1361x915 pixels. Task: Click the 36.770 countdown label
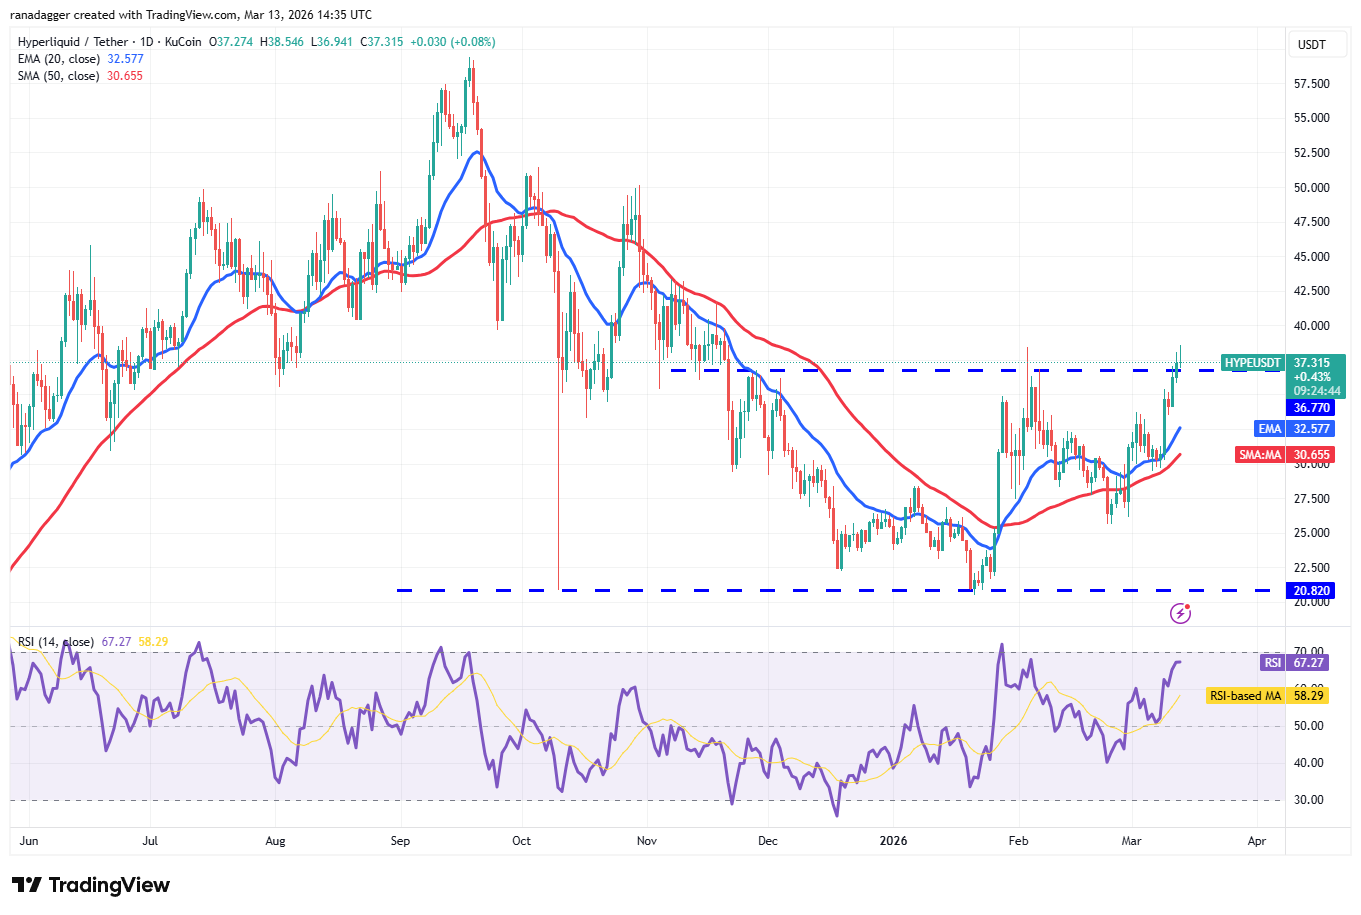[x=1310, y=407]
